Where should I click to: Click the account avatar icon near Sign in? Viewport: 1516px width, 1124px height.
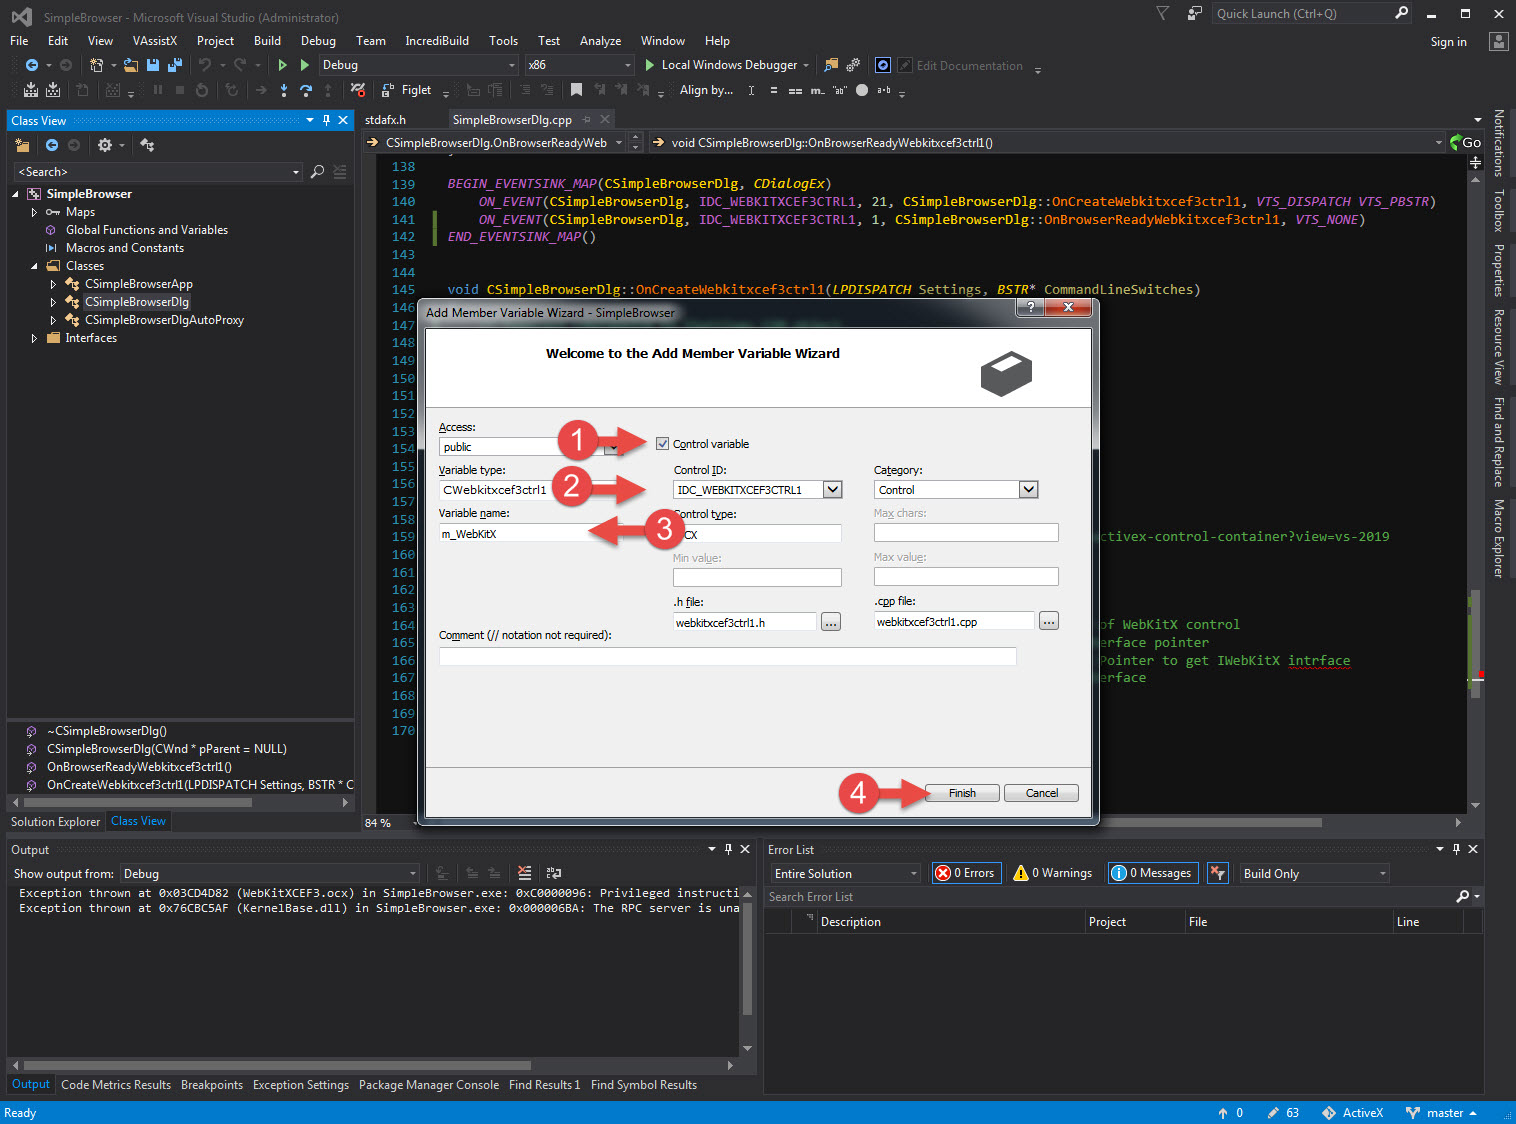pos(1498,41)
